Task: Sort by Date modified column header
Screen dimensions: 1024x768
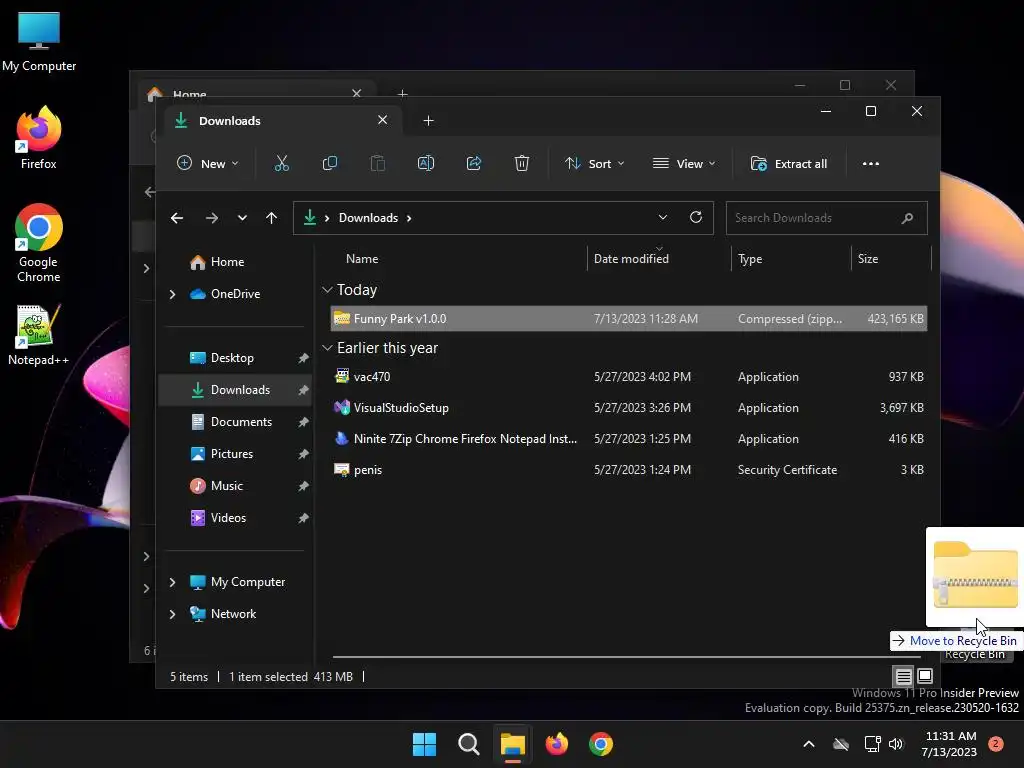Action: pyautogui.click(x=631, y=259)
